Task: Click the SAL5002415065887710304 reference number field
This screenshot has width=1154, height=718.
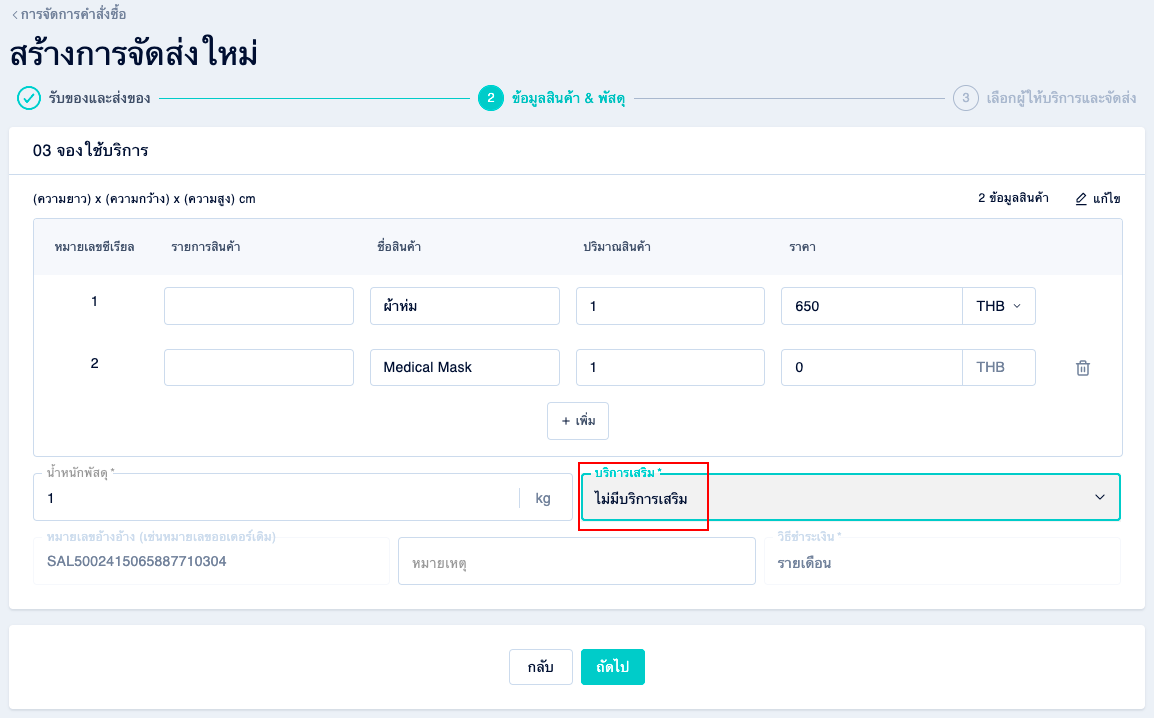Action: click(x=211, y=561)
